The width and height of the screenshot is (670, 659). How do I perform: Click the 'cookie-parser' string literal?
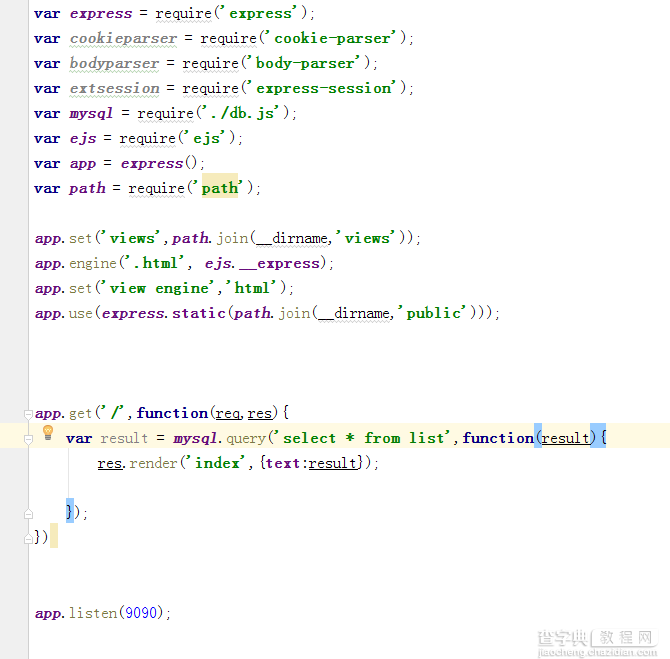click(332, 38)
